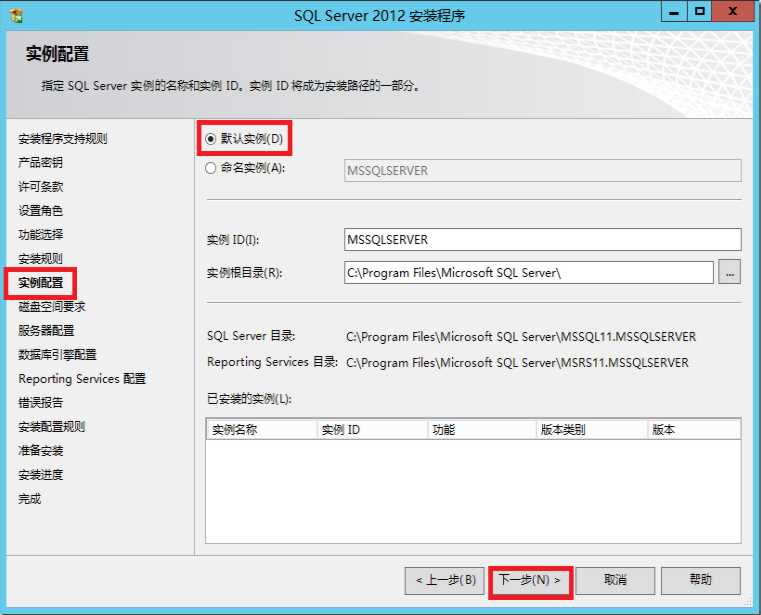Click the 版本类别 column header
Viewport: 761px width, 615px height.
pyautogui.click(x=592, y=430)
